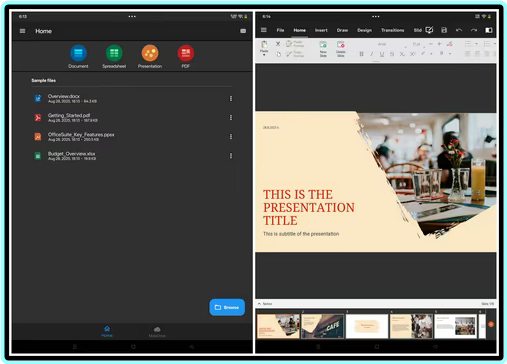Switch to the Draw ribbon tab
Screen dimensions: 507x364
click(342, 30)
